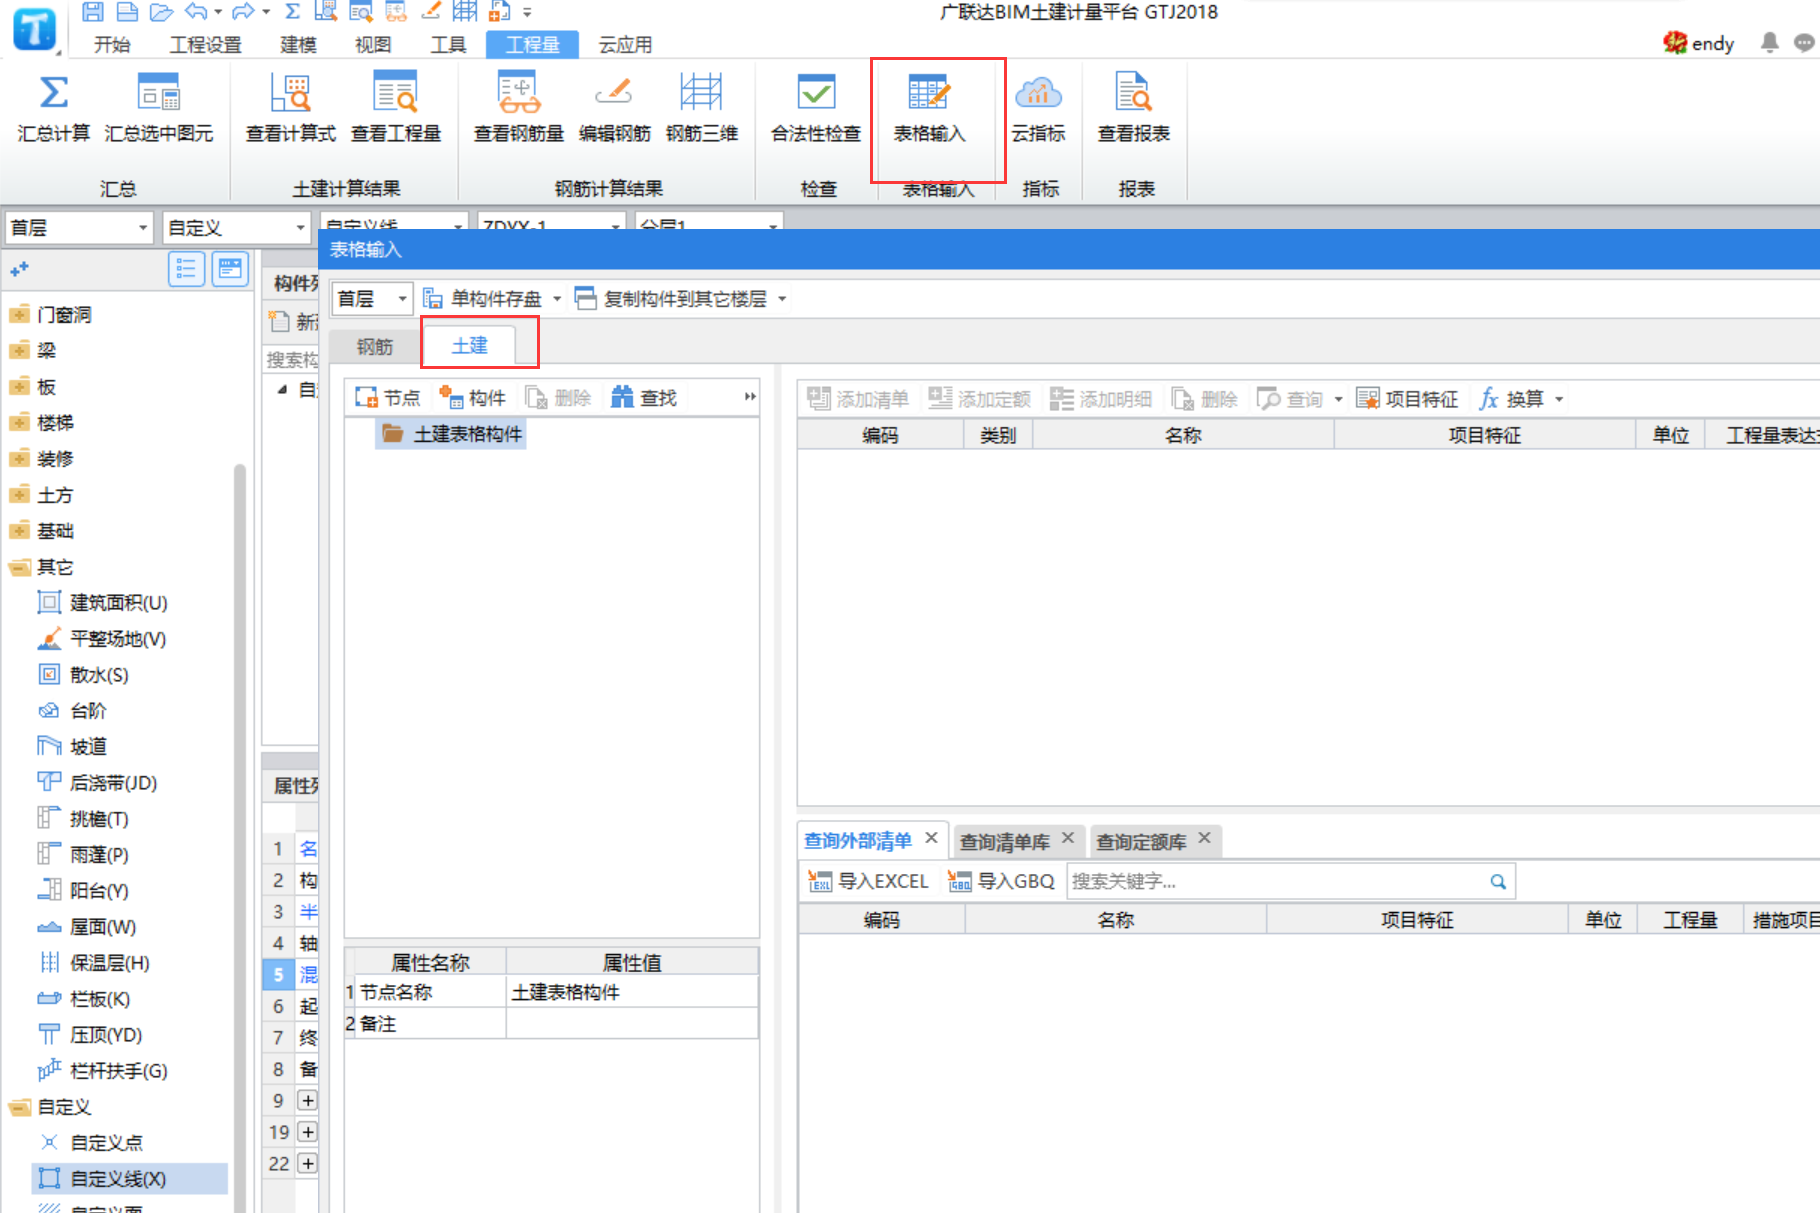Screen dimensions: 1820x1213
Task: Expand row 19 in the property list
Action: coord(308,1132)
